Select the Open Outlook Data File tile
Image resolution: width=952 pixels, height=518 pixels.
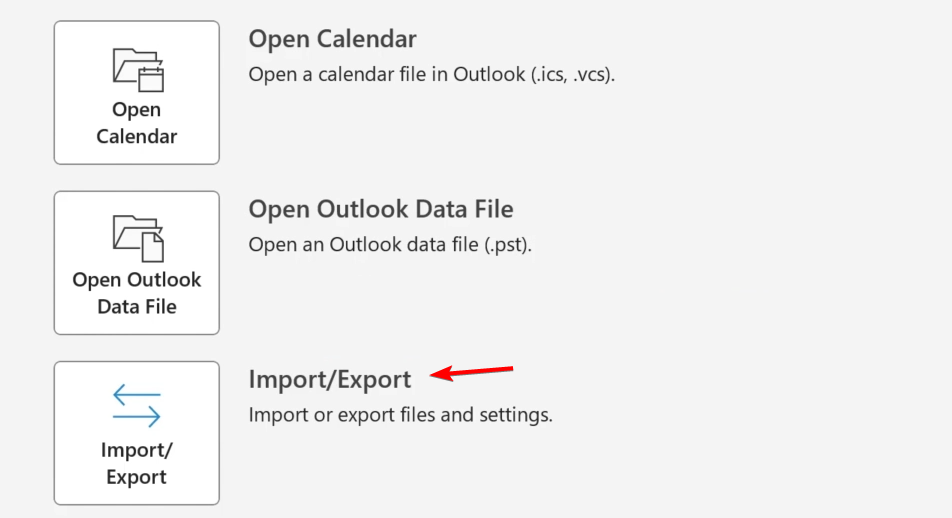(137, 262)
